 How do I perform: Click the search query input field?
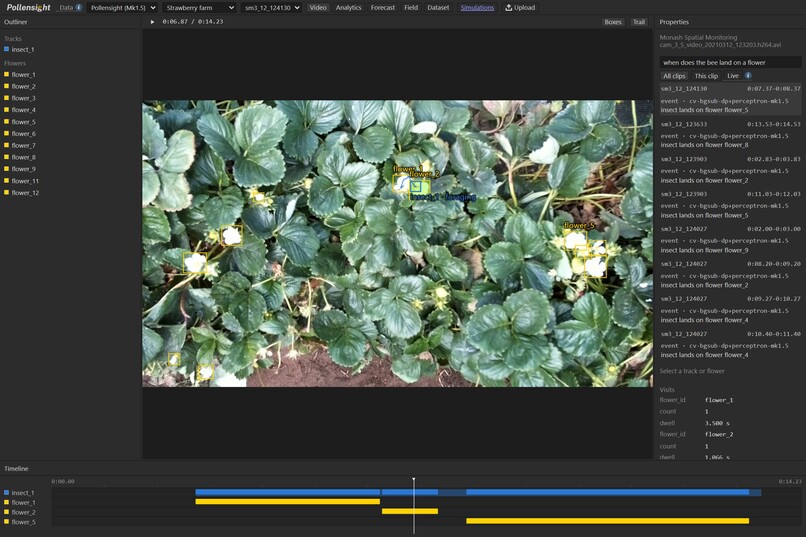click(730, 63)
